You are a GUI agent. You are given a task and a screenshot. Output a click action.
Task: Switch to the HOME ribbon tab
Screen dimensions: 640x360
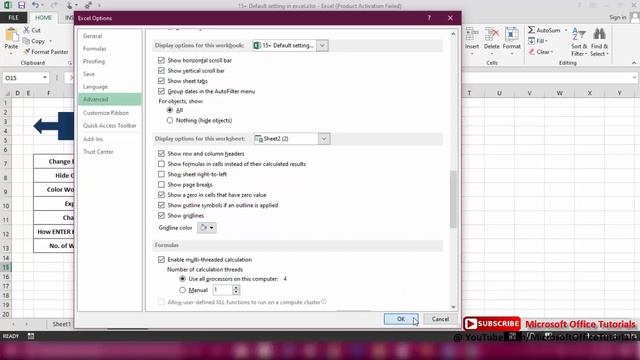pyautogui.click(x=43, y=18)
